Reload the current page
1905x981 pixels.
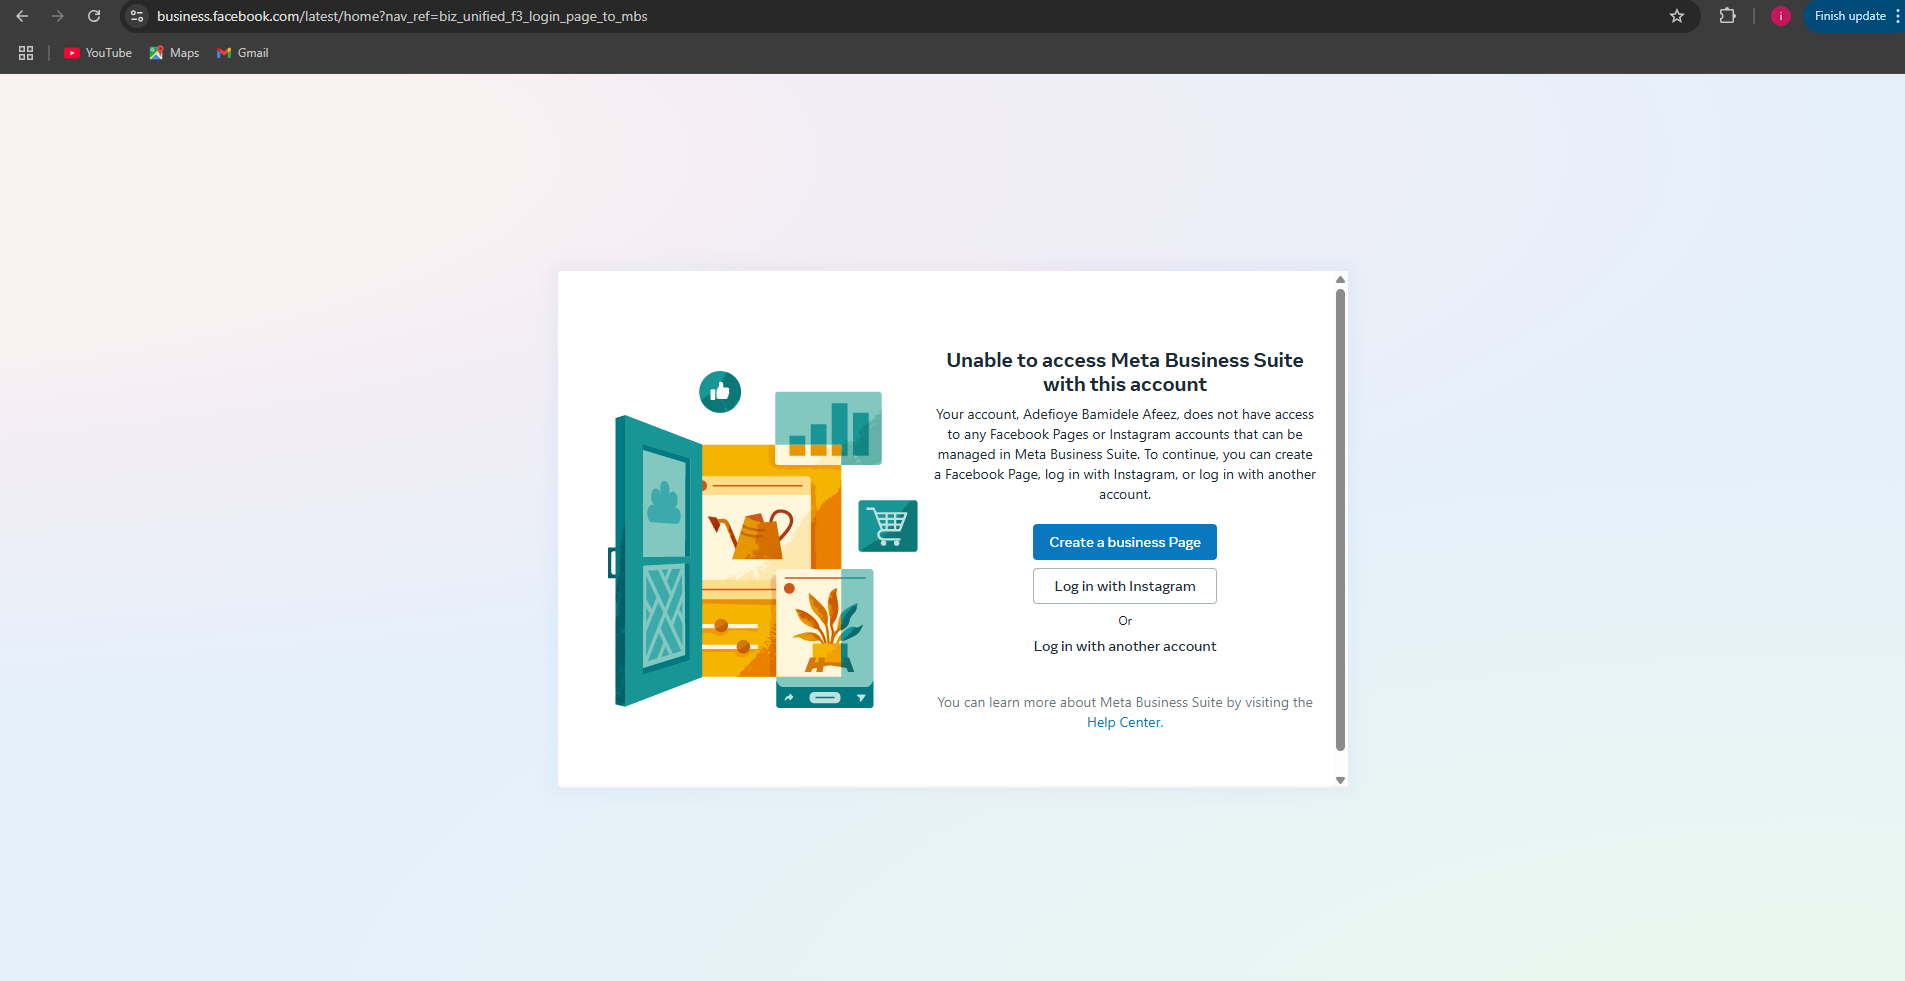point(94,16)
